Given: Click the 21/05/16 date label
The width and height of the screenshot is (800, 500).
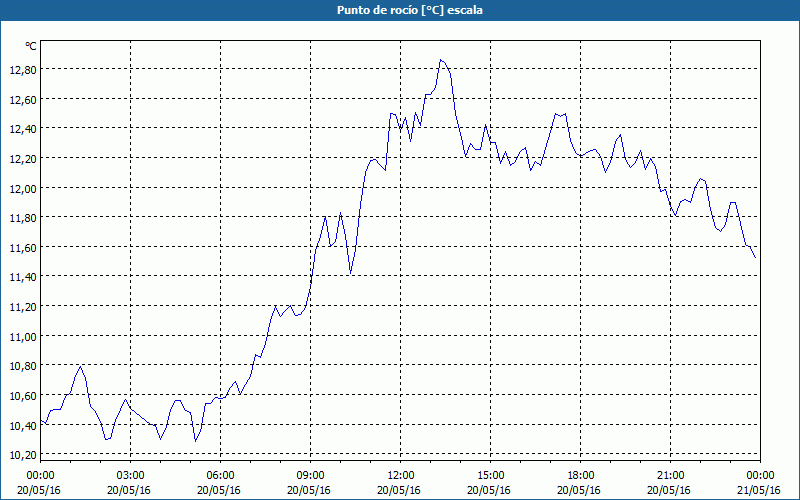Looking at the screenshot, I should click(759, 490).
